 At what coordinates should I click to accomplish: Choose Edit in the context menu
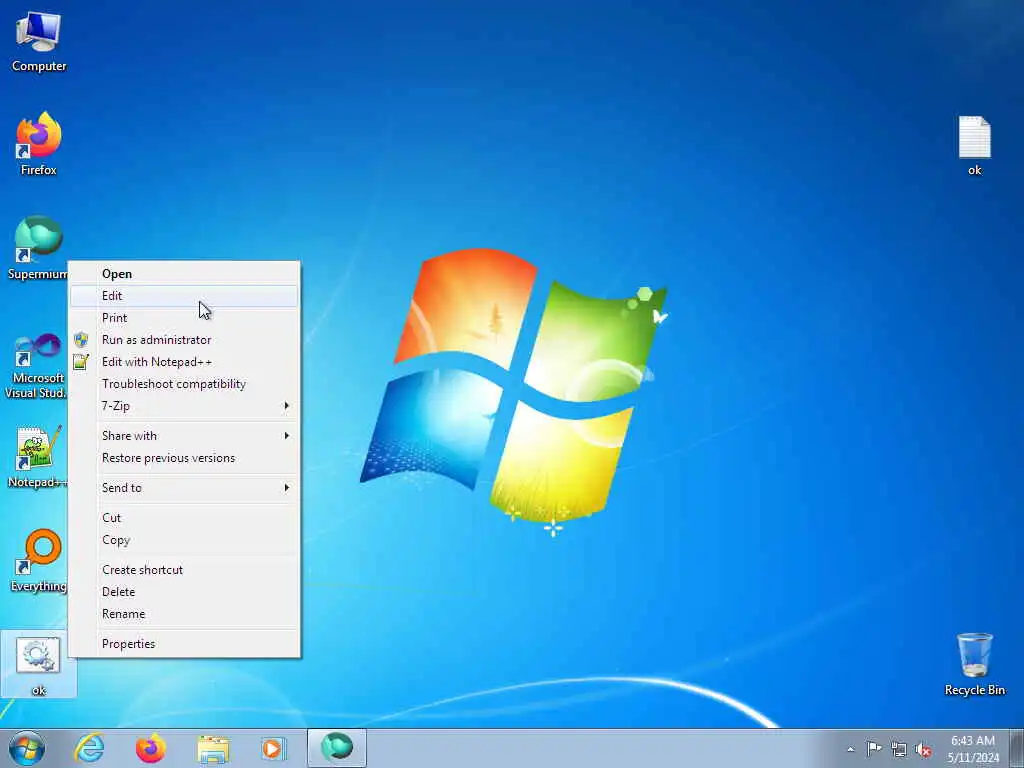pos(184,296)
